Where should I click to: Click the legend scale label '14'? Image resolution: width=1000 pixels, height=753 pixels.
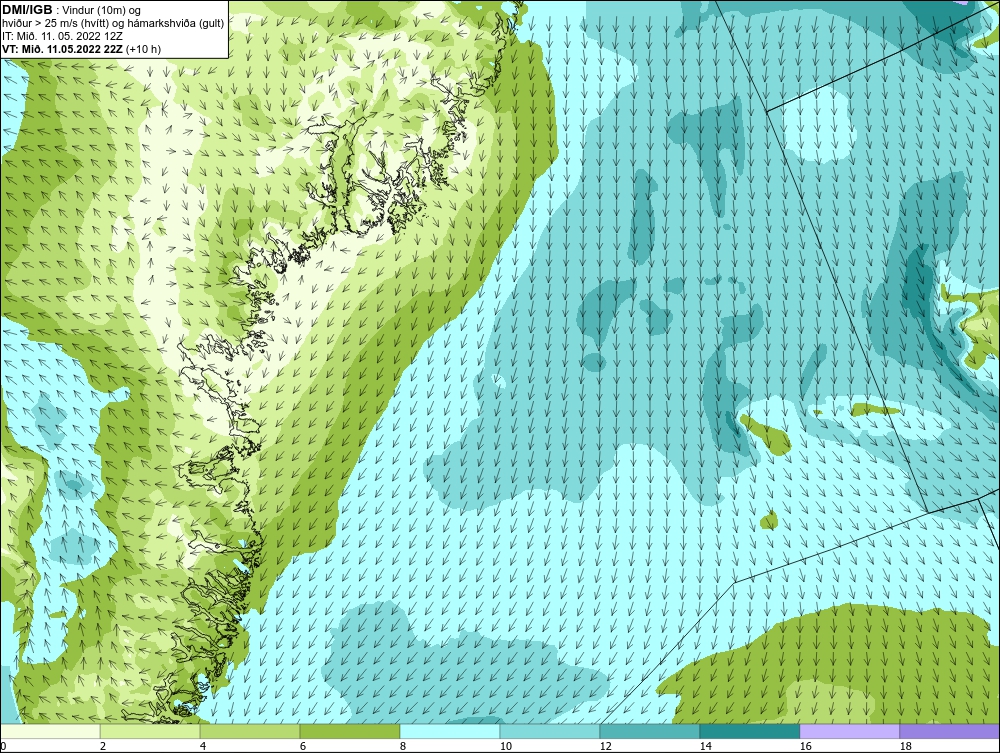coord(705,746)
